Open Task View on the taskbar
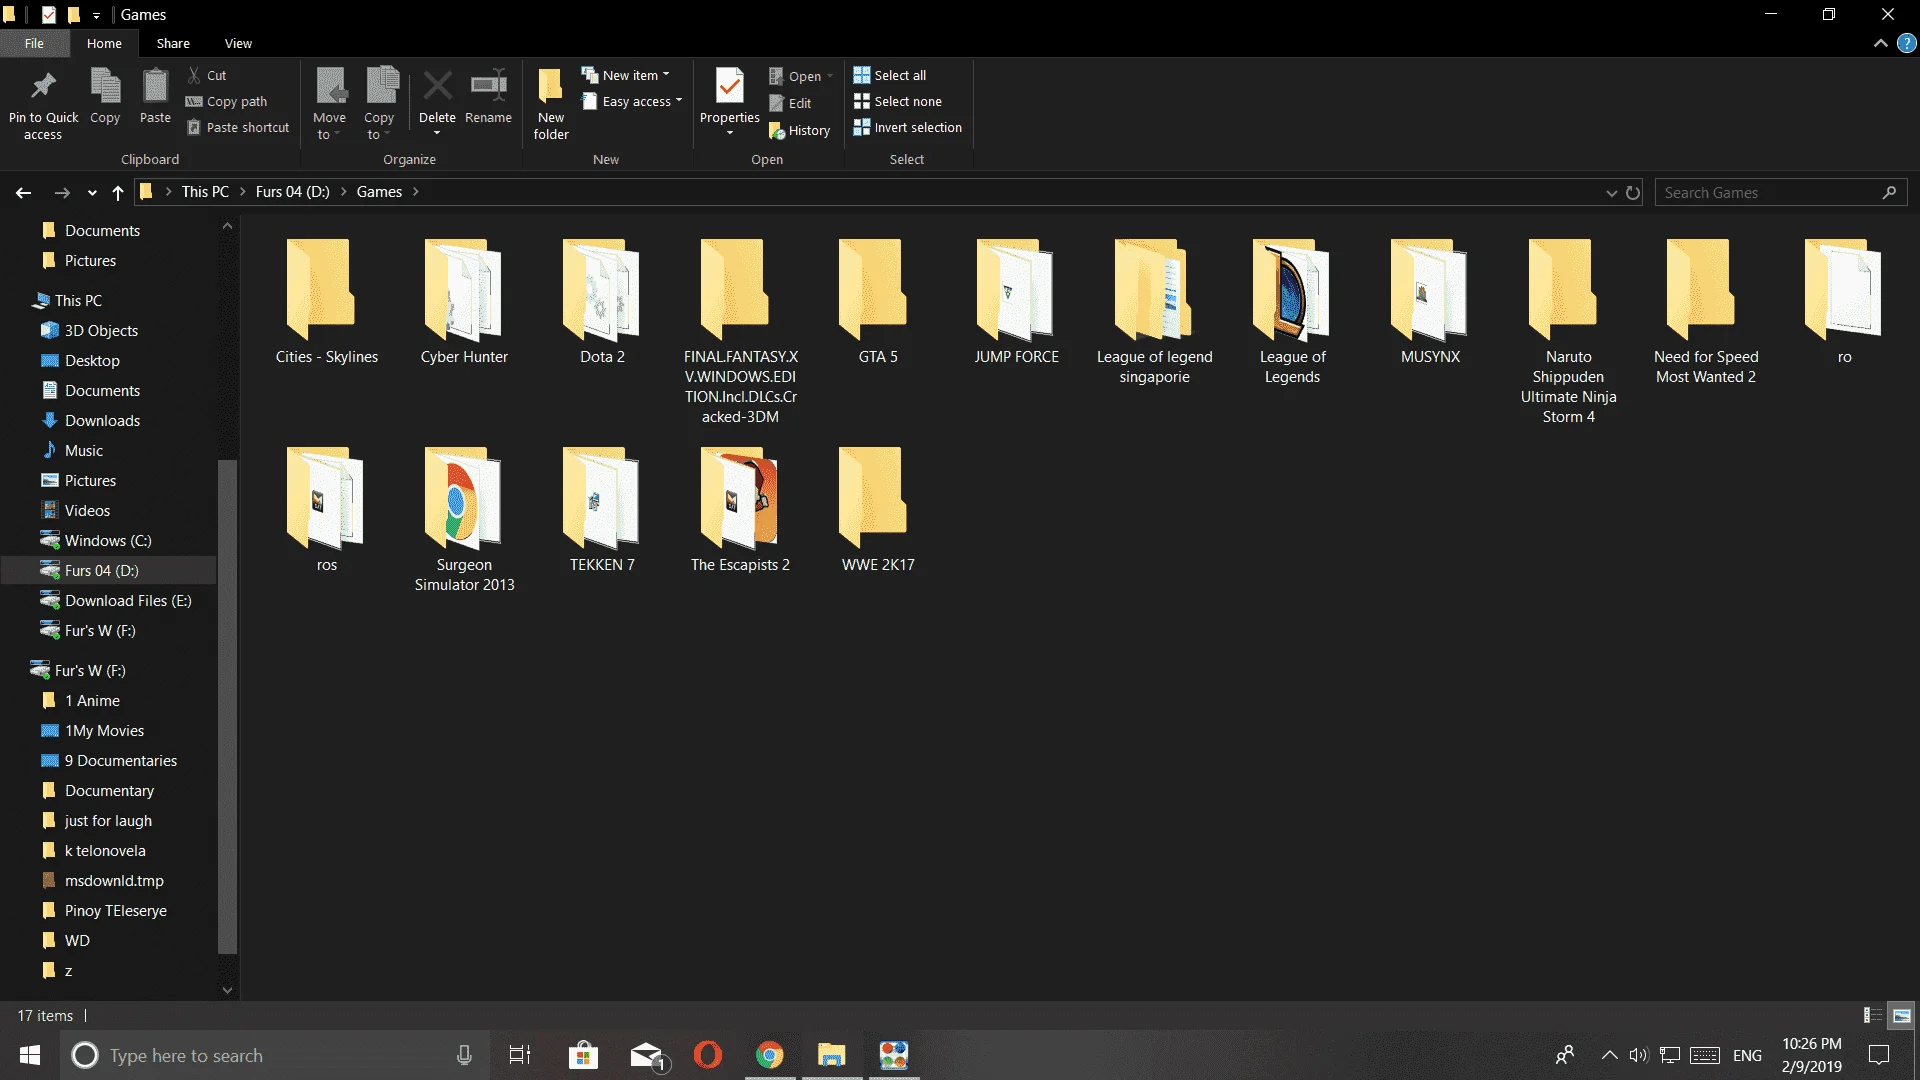The width and height of the screenshot is (1920, 1080). pos(520,1055)
